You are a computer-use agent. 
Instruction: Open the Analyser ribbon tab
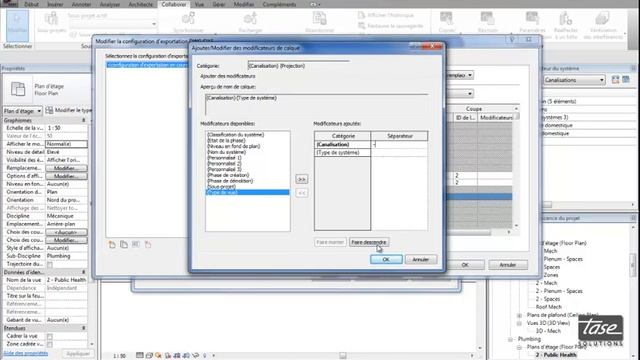coord(110,4)
